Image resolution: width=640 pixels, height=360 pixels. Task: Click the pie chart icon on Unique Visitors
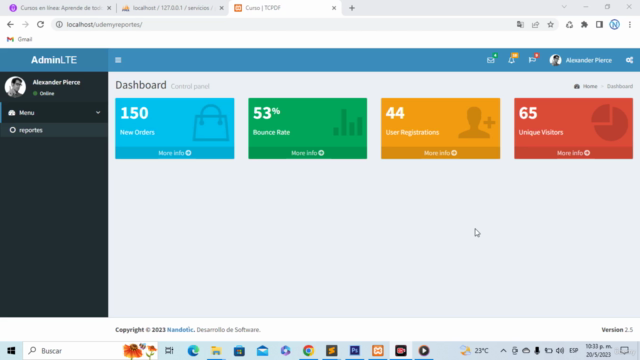click(x=610, y=122)
